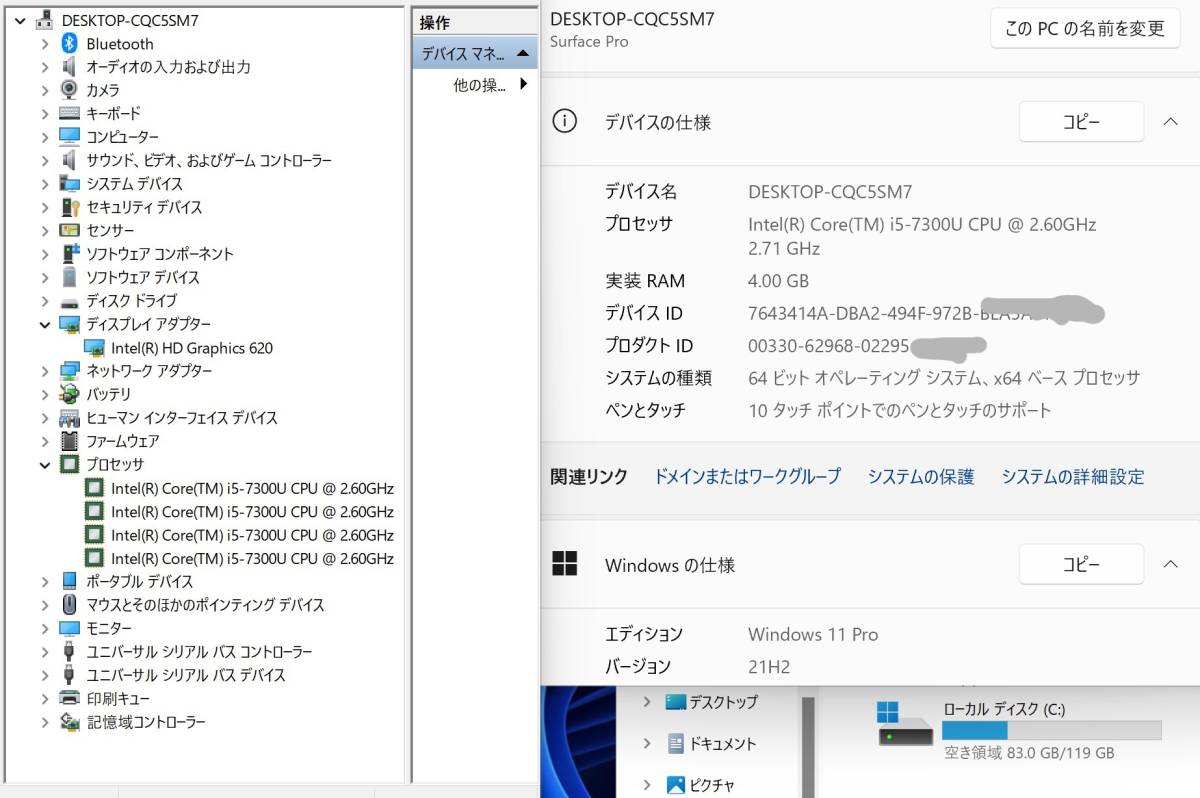Select the first i5-7300U processor entry

pos(251,488)
